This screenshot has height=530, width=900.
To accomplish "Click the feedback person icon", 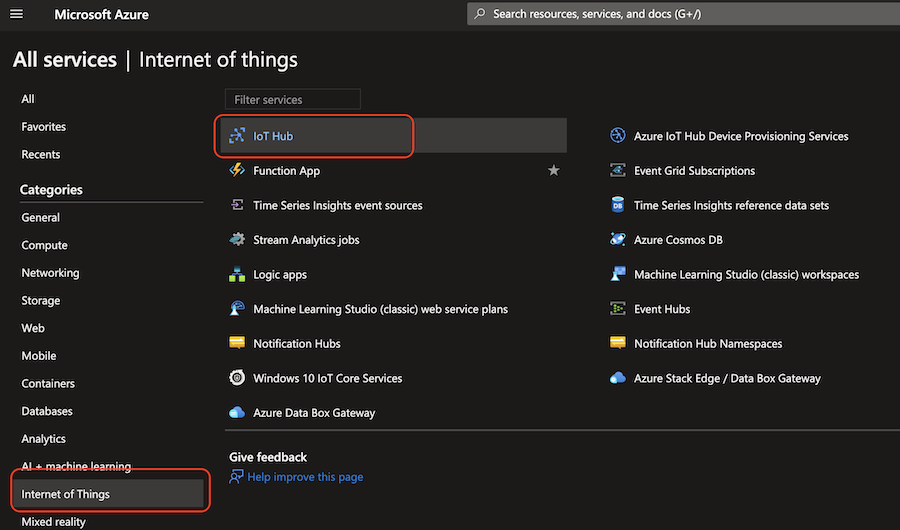I will click(236, 477).
